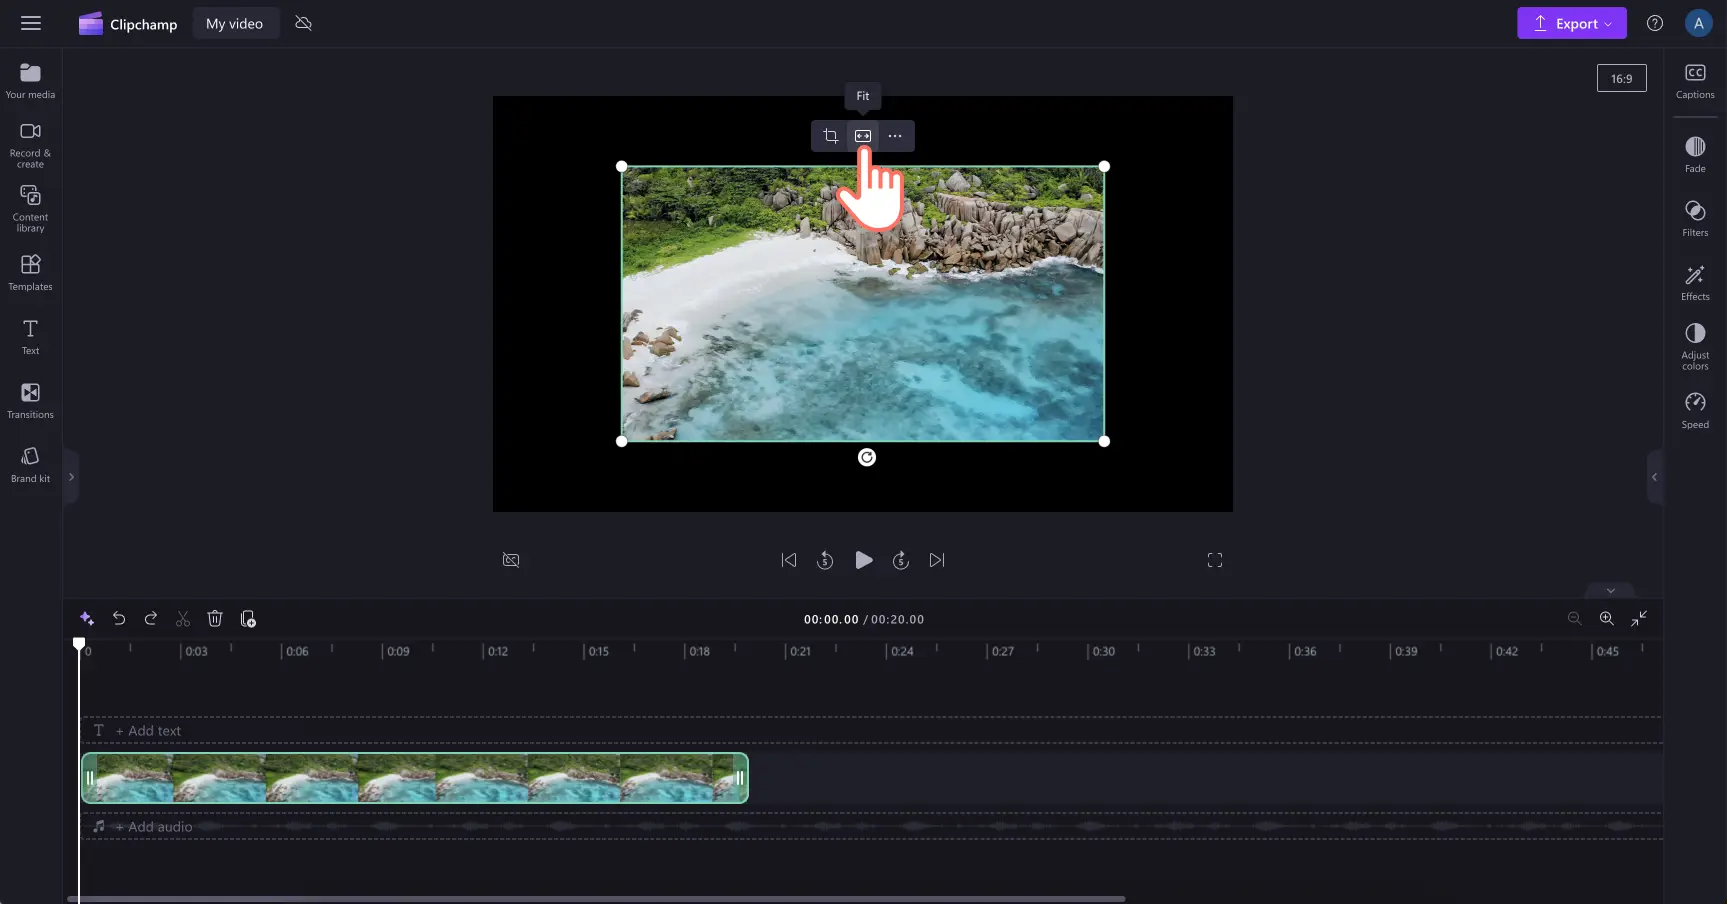This screenshot has height=904, width=1727.
Task: Toggle the hide captions icon below preview
Action: (511, 560)
